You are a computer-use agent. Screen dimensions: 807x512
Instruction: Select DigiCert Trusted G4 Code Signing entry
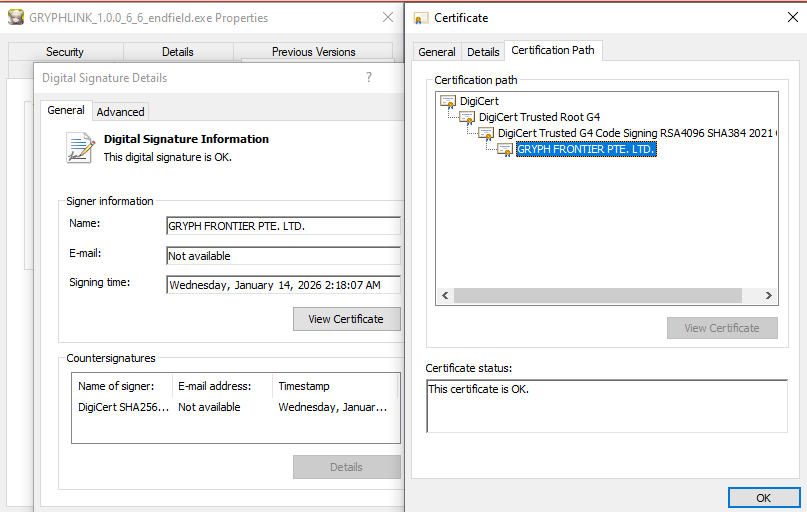coord(637,133)
